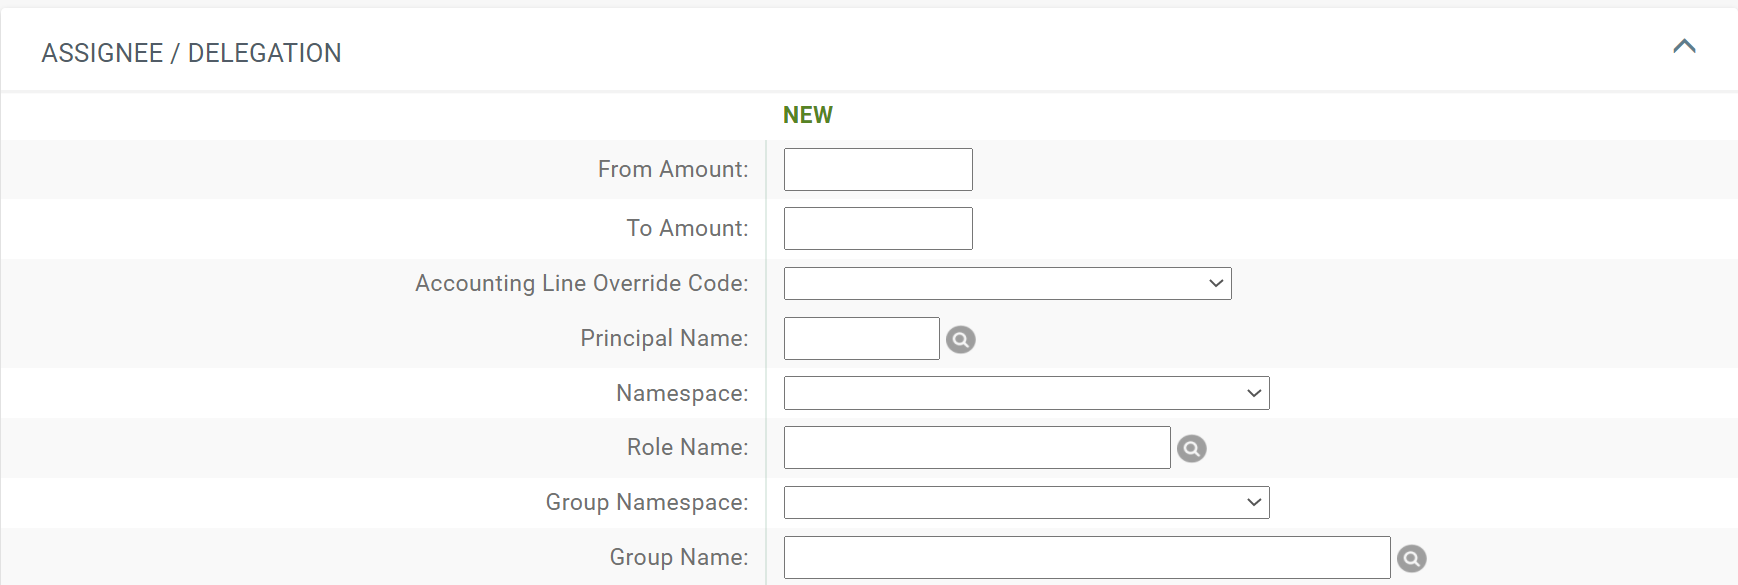Image resolution: width=1738 pixels, height=585 pixels.
Task: Click the "To Amount:" label text
Action: (686, 229)
